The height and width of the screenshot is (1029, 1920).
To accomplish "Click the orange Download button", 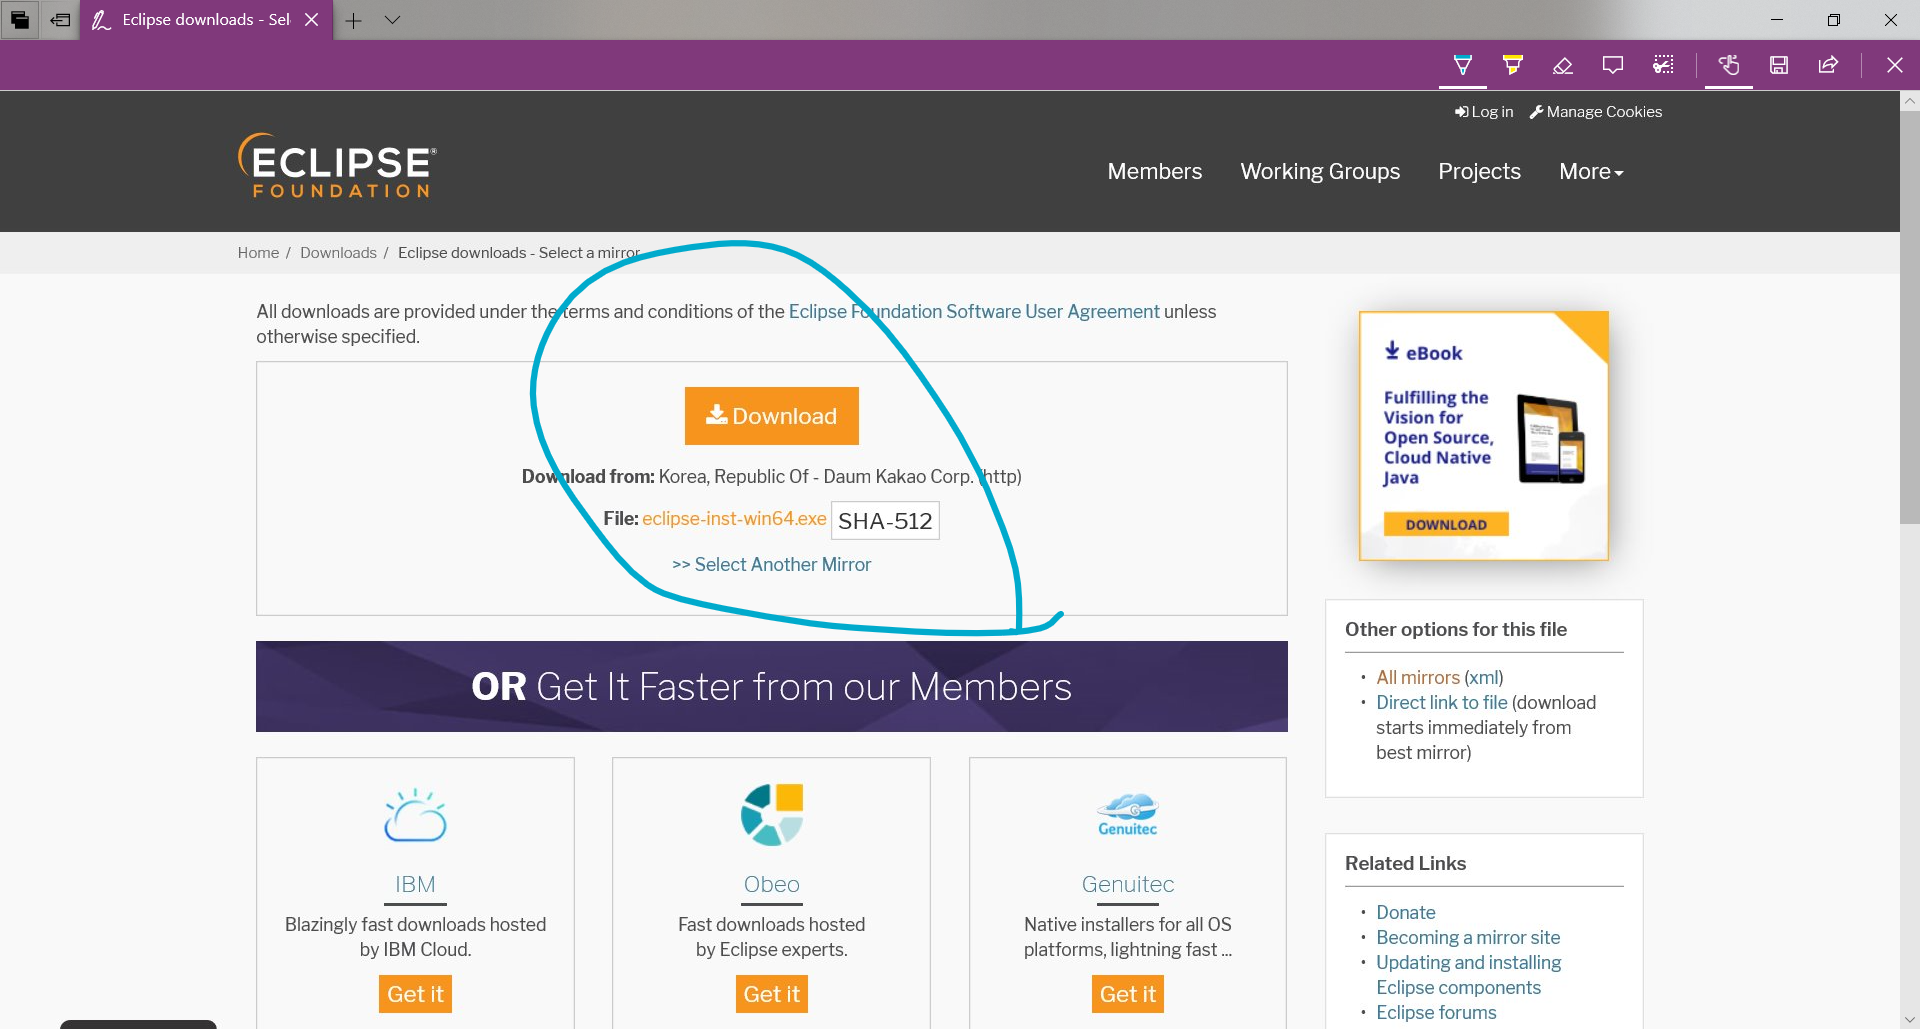I will point(772,416).
